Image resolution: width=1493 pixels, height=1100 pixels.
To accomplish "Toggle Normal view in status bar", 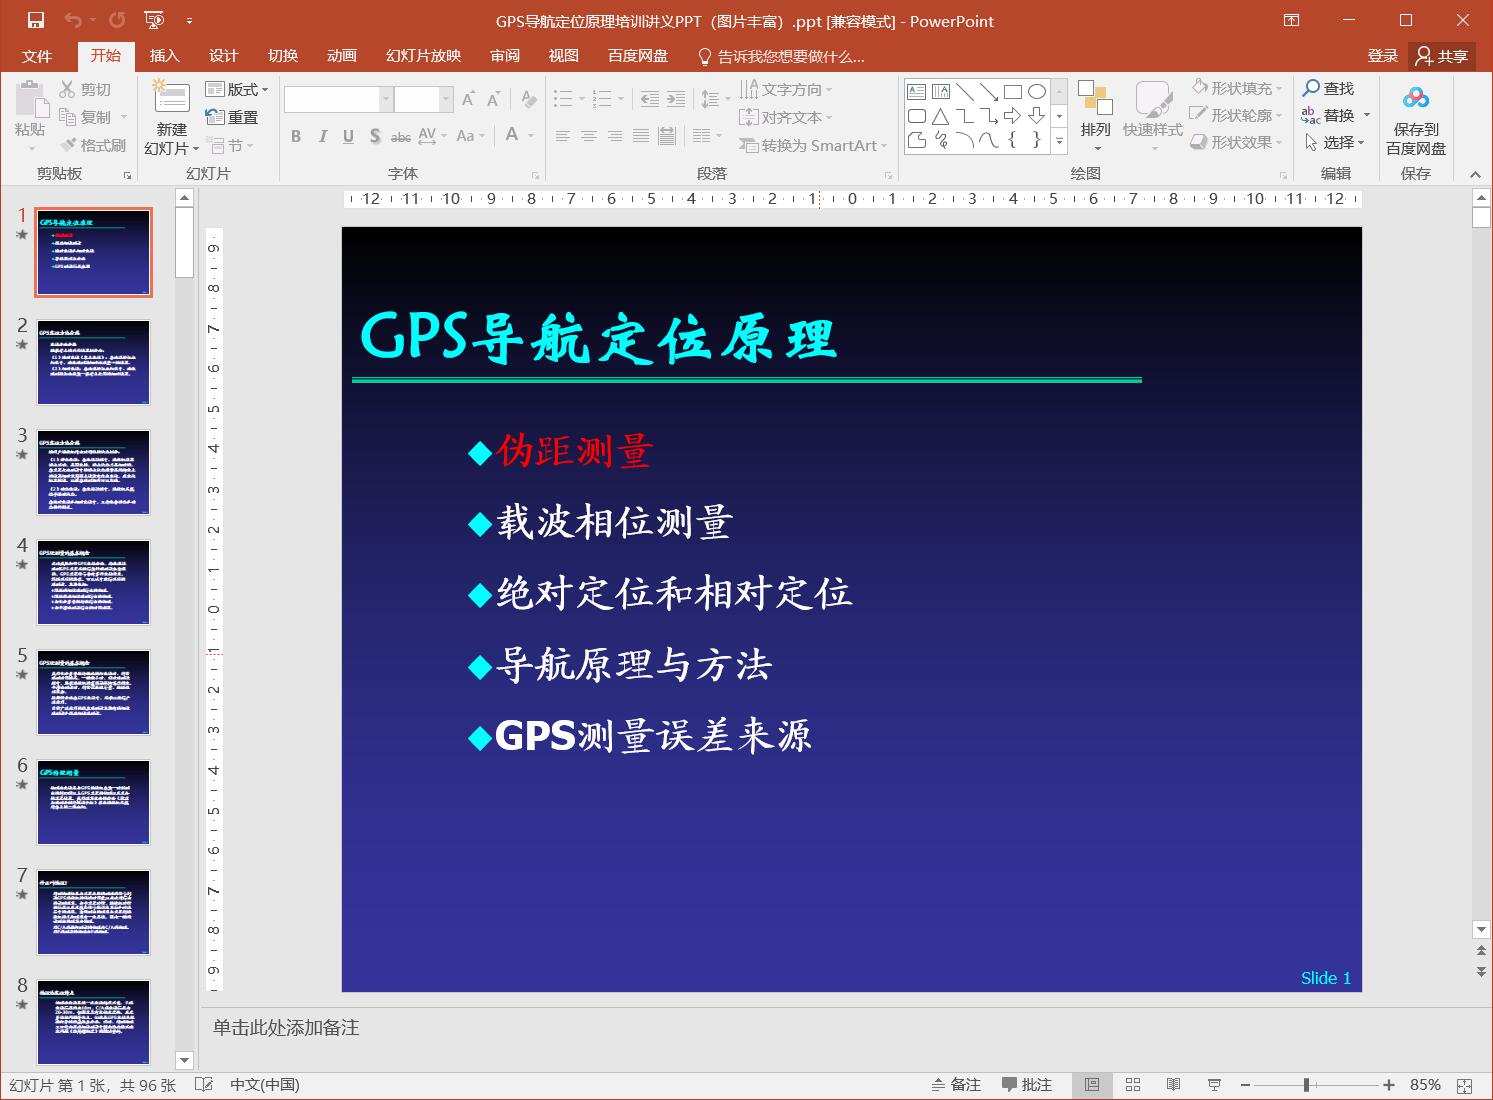I will click(x=1092, y=1085).
